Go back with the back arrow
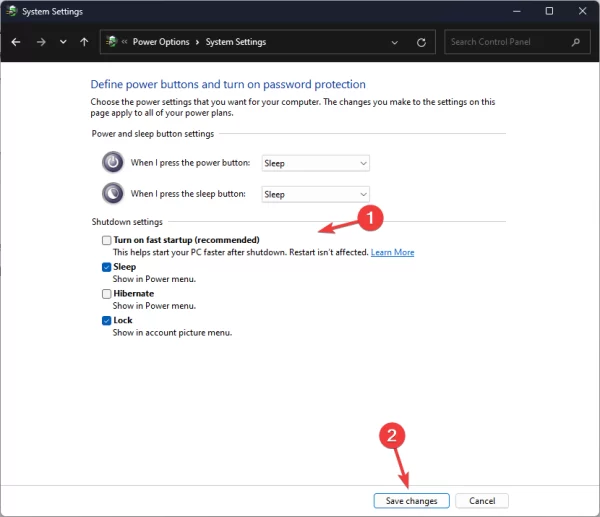Image resolution: width=600 pixels, height=517 pixels. click(x=16, y=42)
